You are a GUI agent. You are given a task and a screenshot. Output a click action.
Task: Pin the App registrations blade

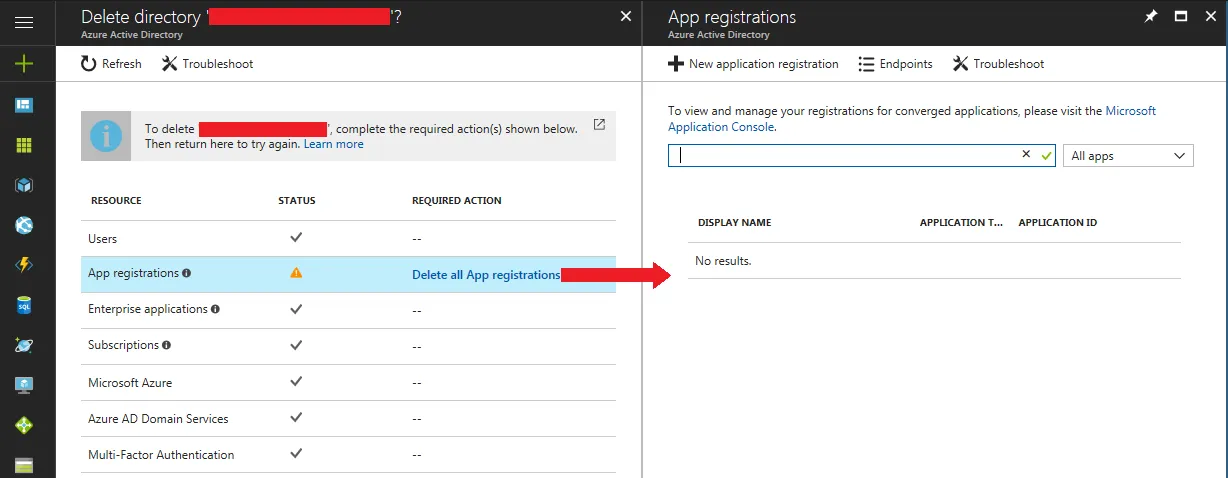[1151, 16]
